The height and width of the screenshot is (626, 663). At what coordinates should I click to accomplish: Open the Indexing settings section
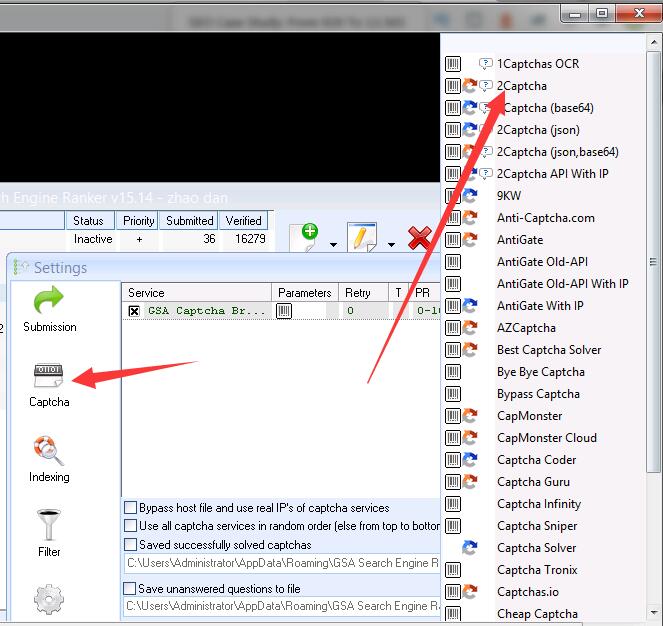[x=49, y=459]
